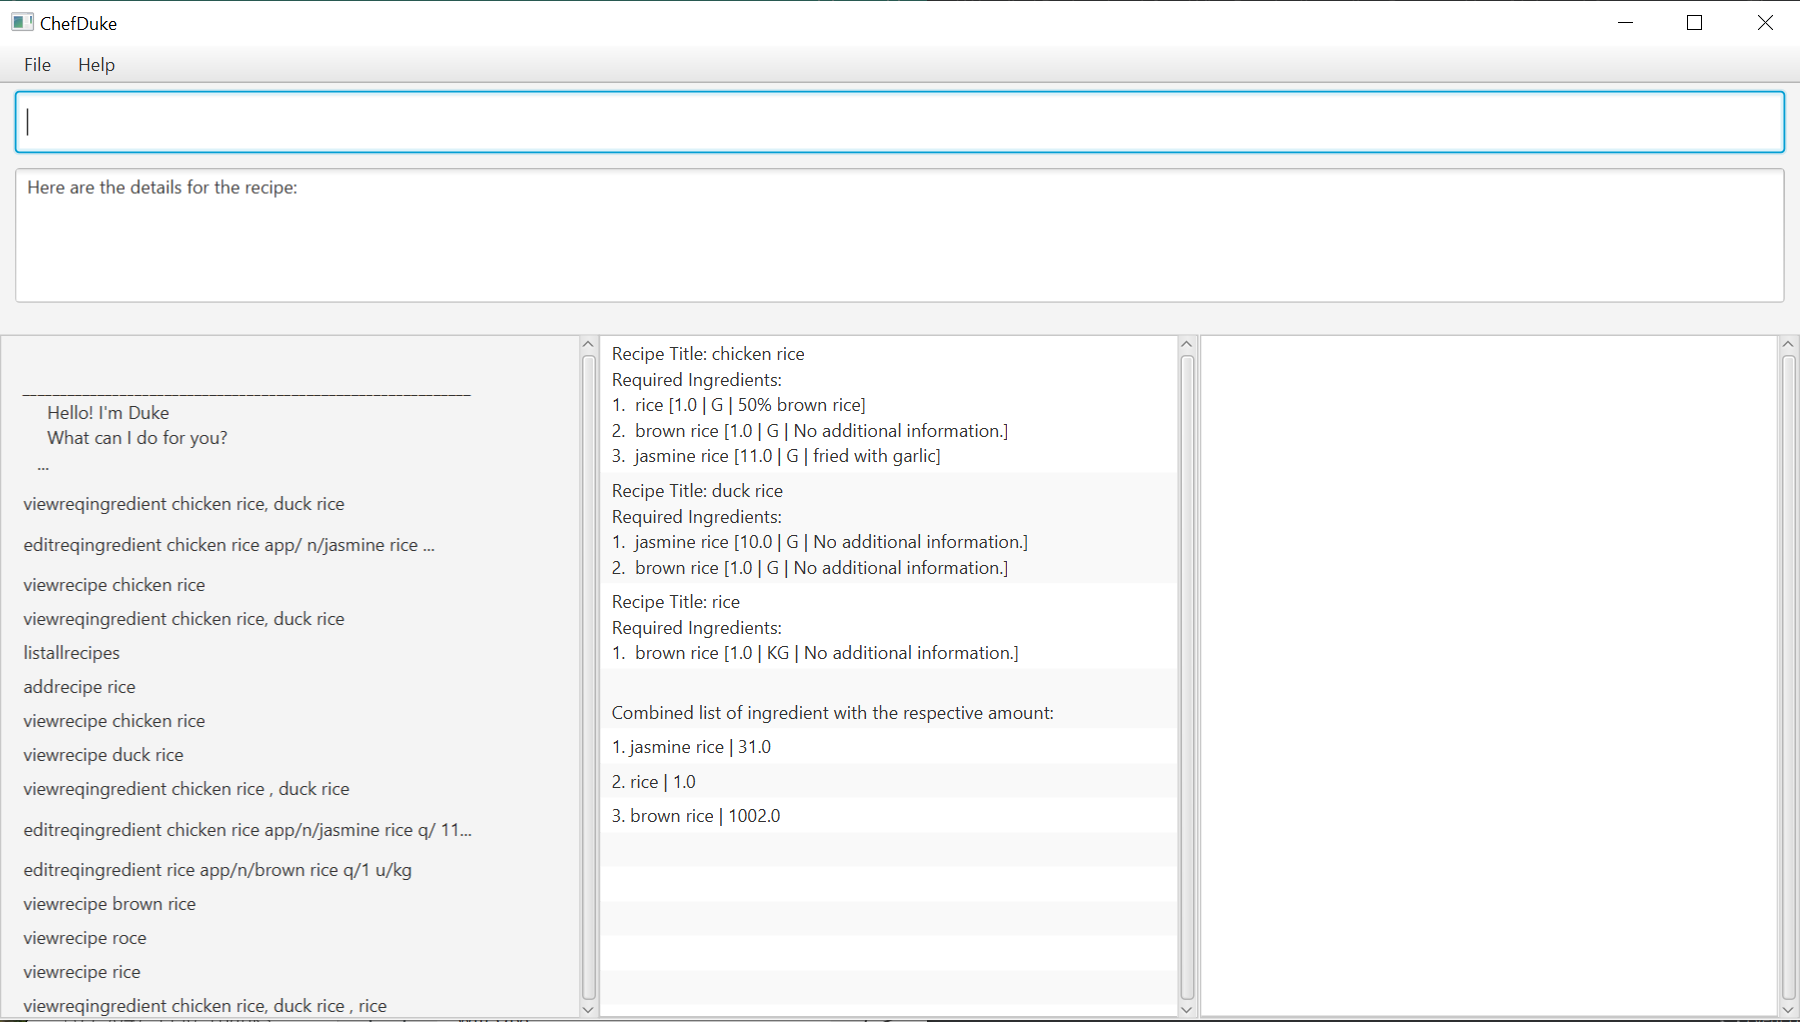This screenshot has width=1800, height=1022.
Task: Select 'viewreqingredient chicken rice , duck rice' entry
Action: click(187, 789)
